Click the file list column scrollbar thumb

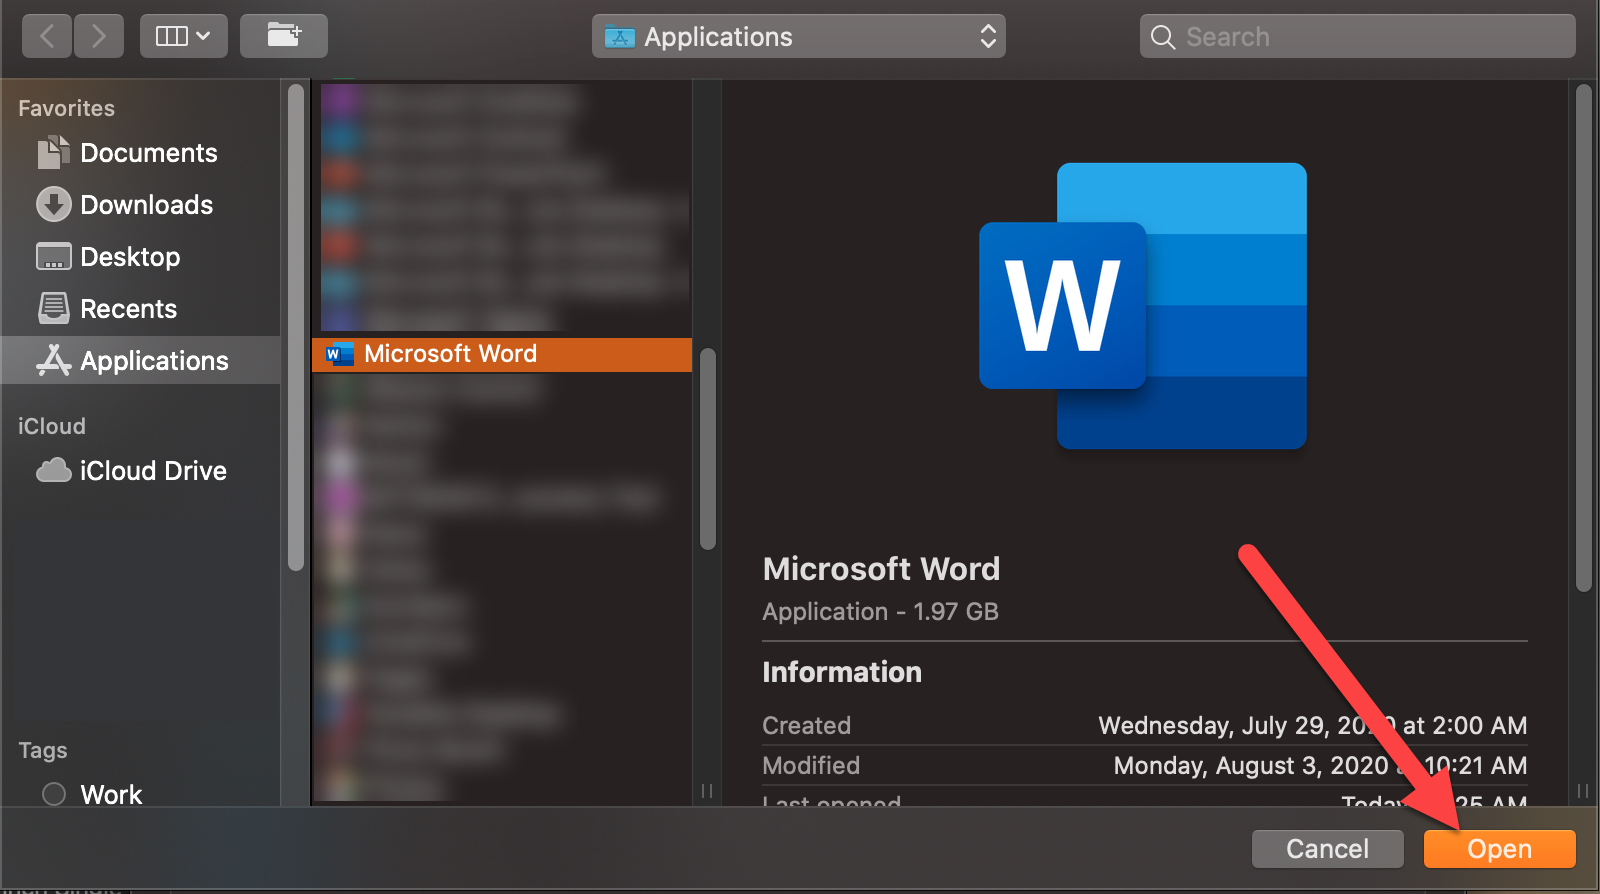pos(708,449)
